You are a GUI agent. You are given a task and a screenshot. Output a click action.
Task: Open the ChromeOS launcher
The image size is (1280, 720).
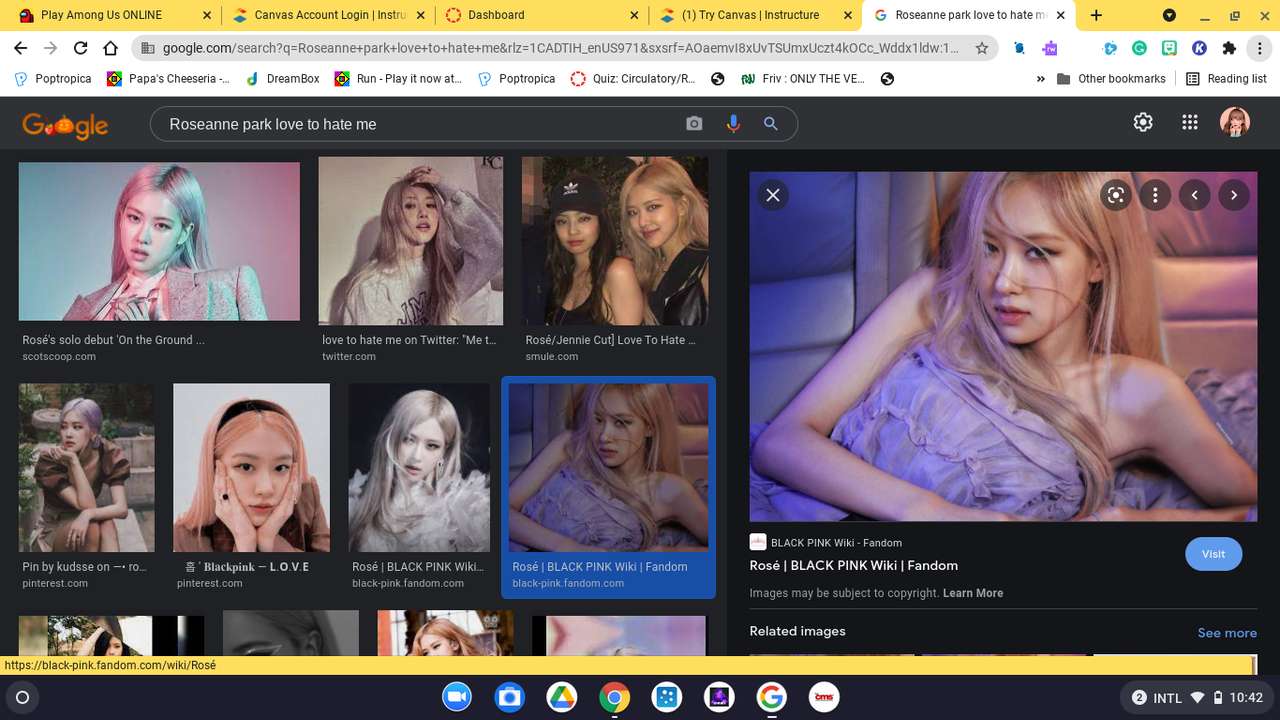pyautogui.click(x=23, y=697)
